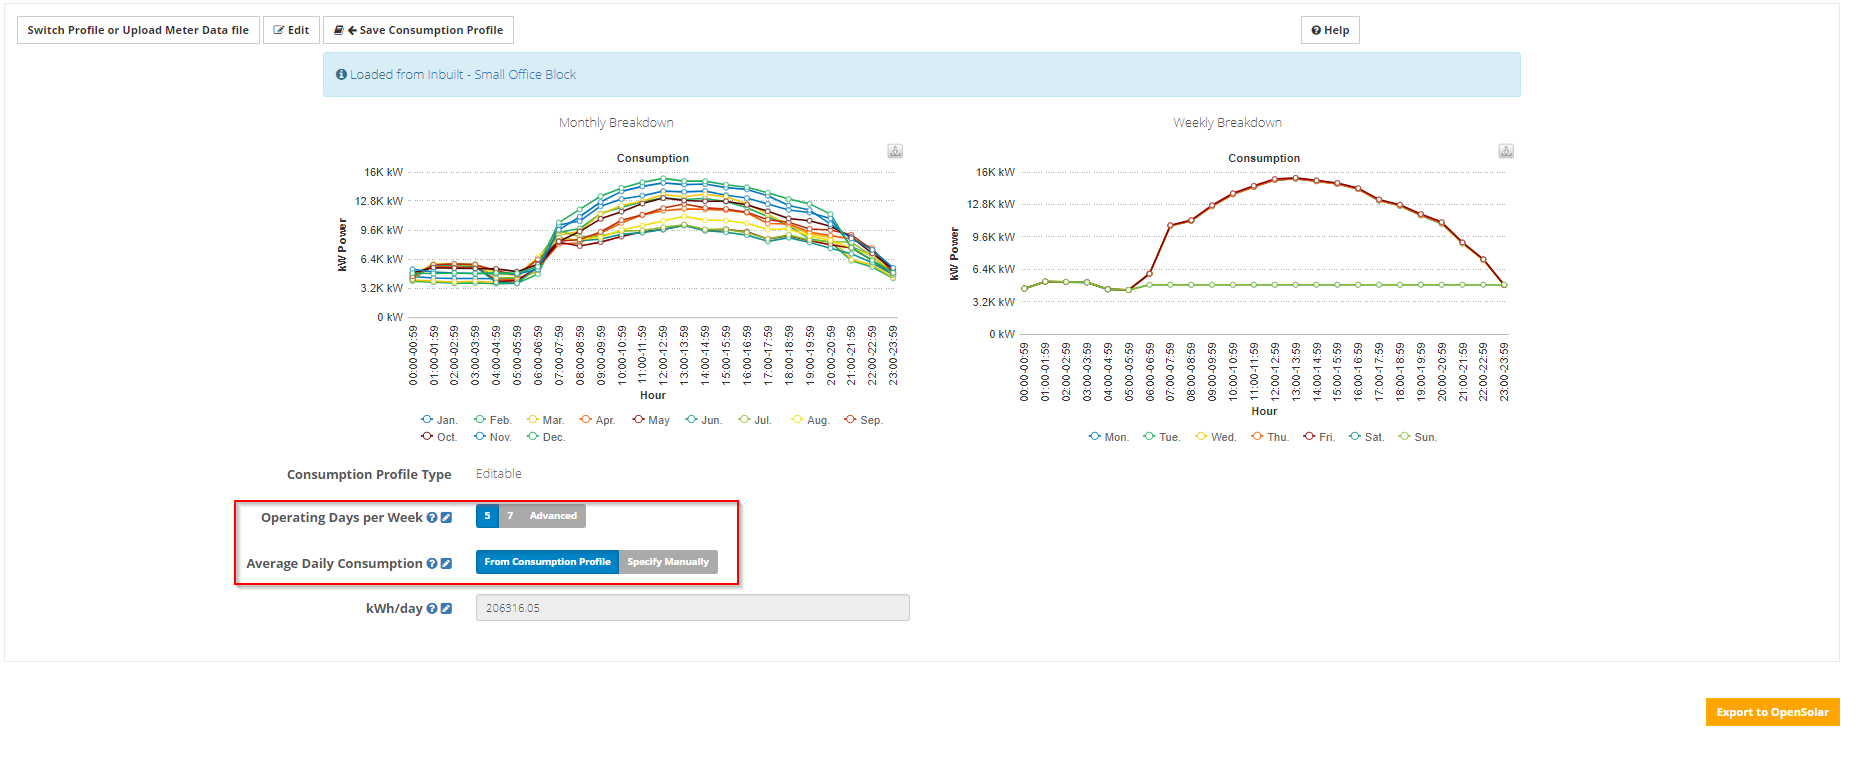Switch to Specify Manually consumption
1860x764 pixels.
[668, 562]
